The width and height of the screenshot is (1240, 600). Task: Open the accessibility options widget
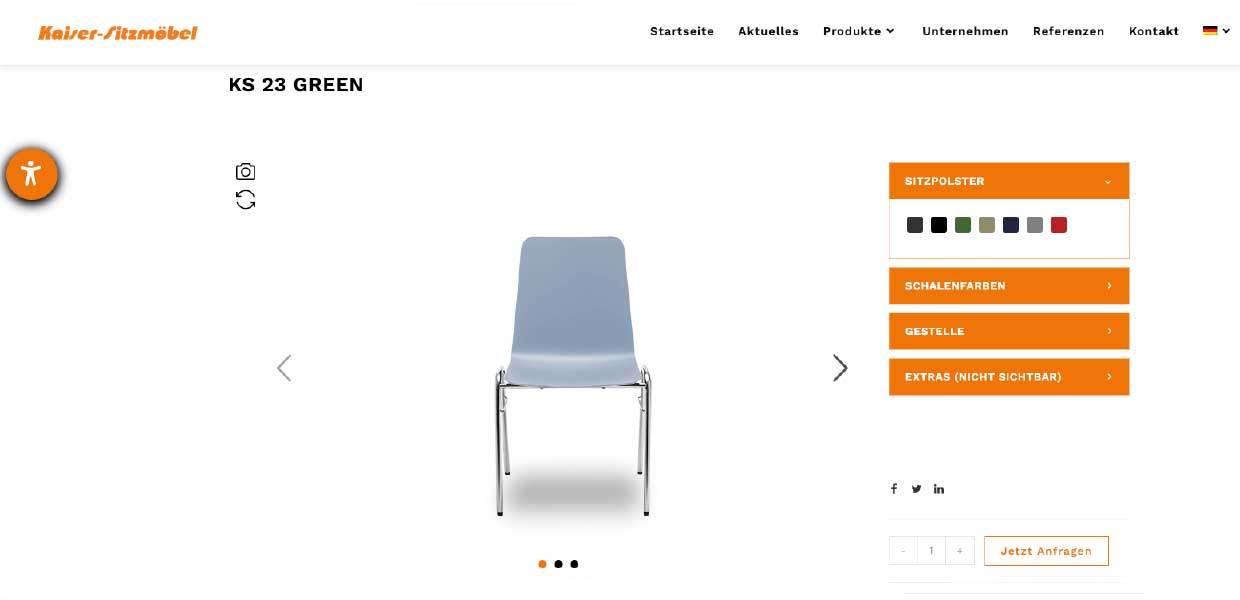pos(31,174)
